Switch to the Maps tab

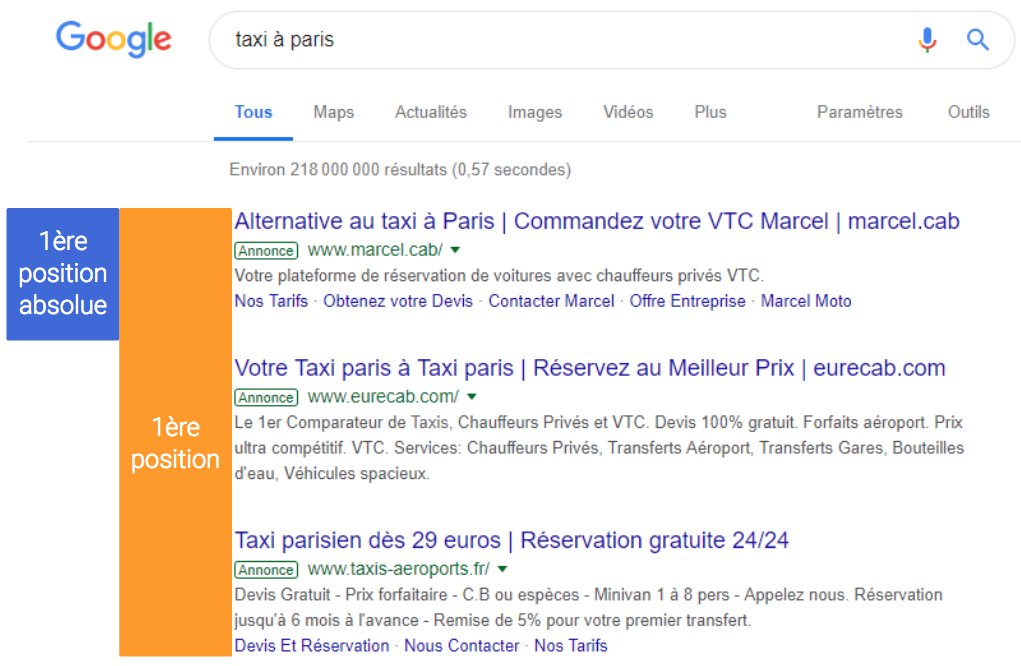click(x=333, y=112)
